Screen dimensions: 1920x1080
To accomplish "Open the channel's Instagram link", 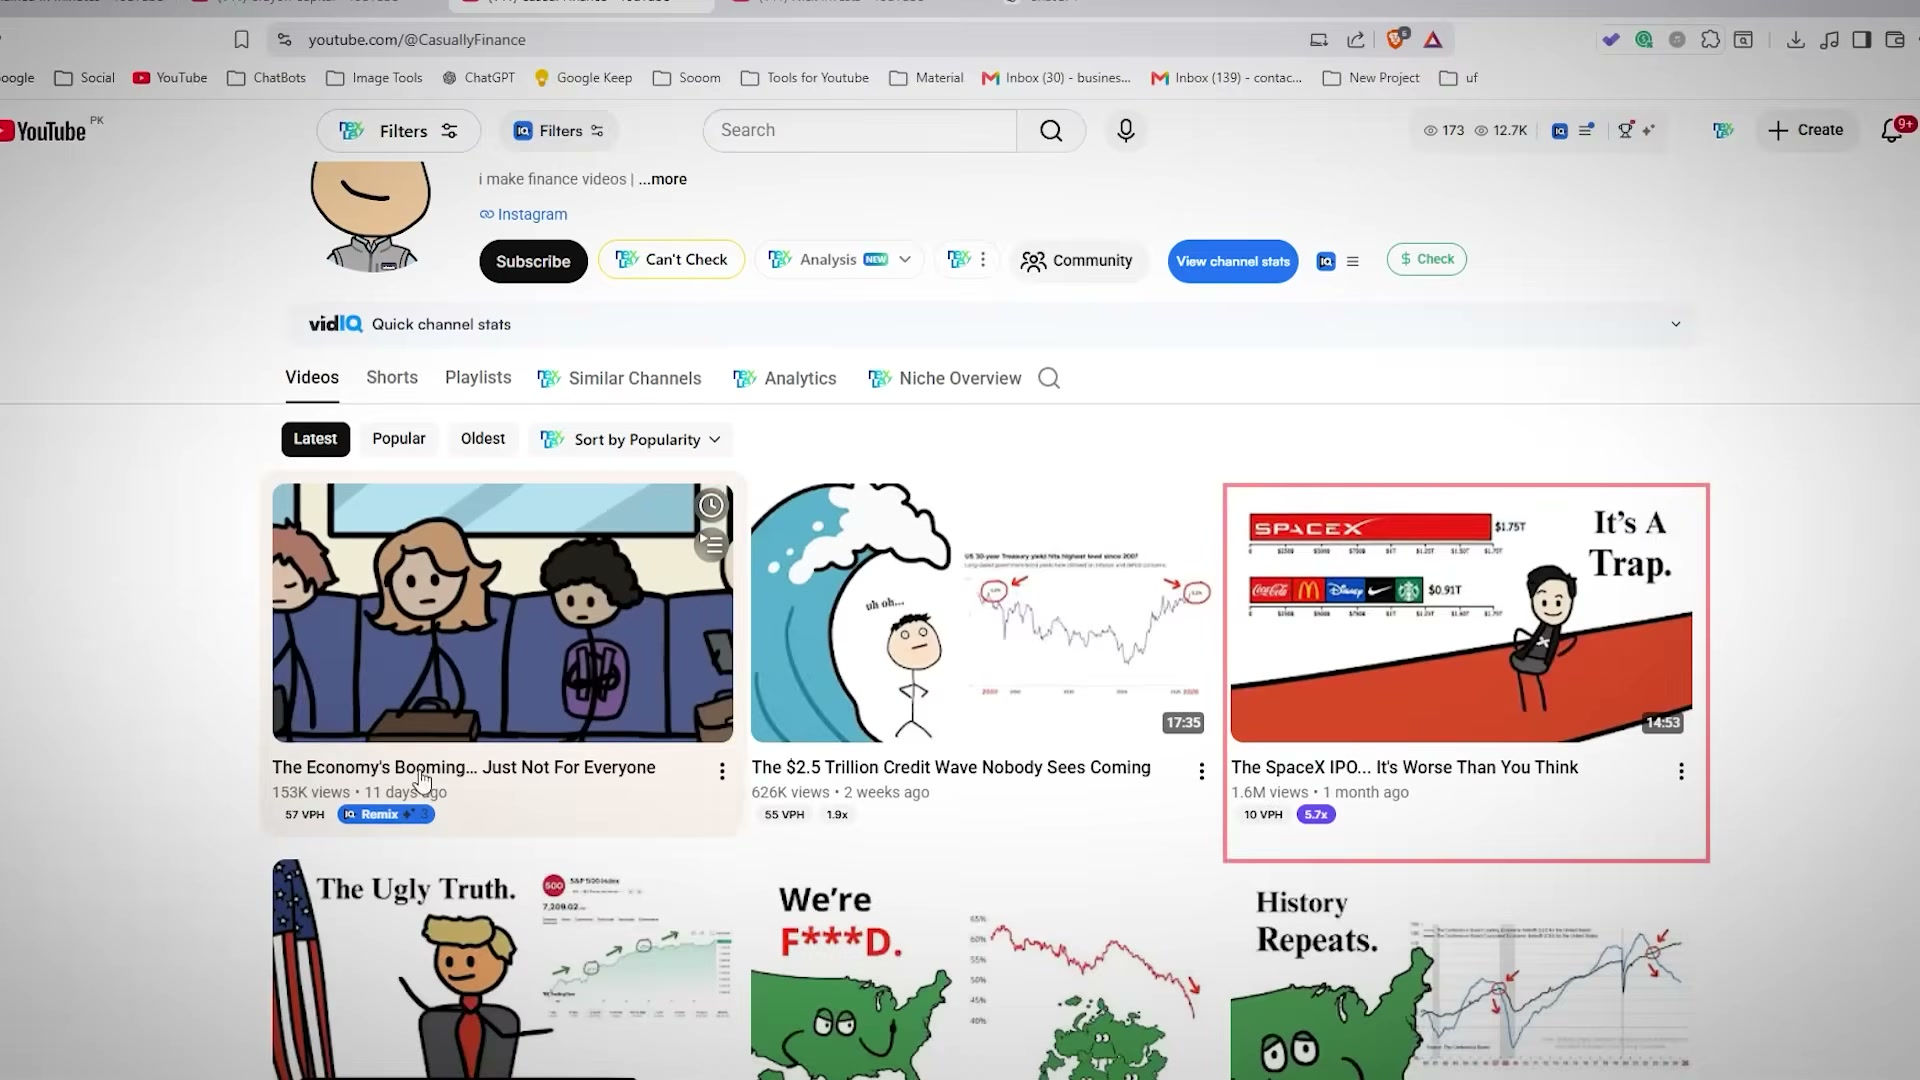I will (x=523, y=215).
